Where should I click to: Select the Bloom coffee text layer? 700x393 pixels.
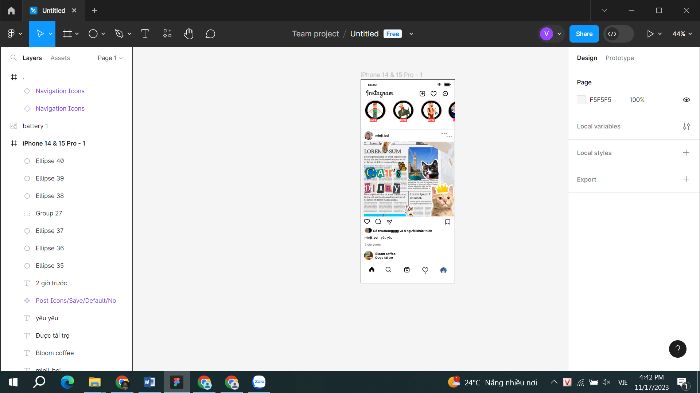(x=67, y=353)
